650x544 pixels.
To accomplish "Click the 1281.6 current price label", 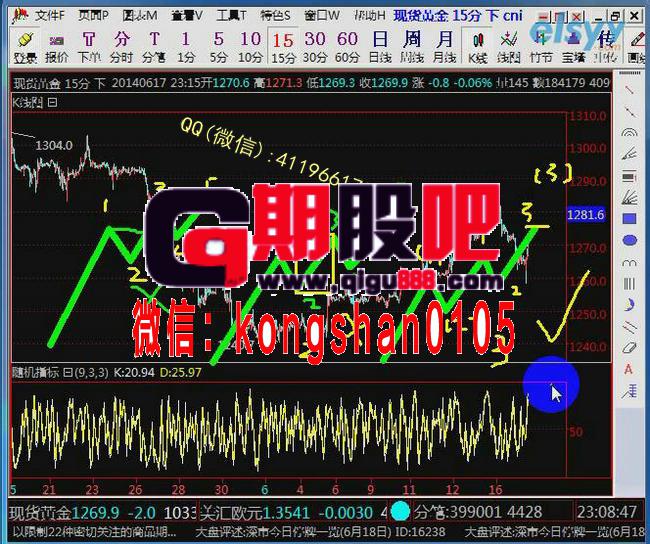I will coord(585,215).
